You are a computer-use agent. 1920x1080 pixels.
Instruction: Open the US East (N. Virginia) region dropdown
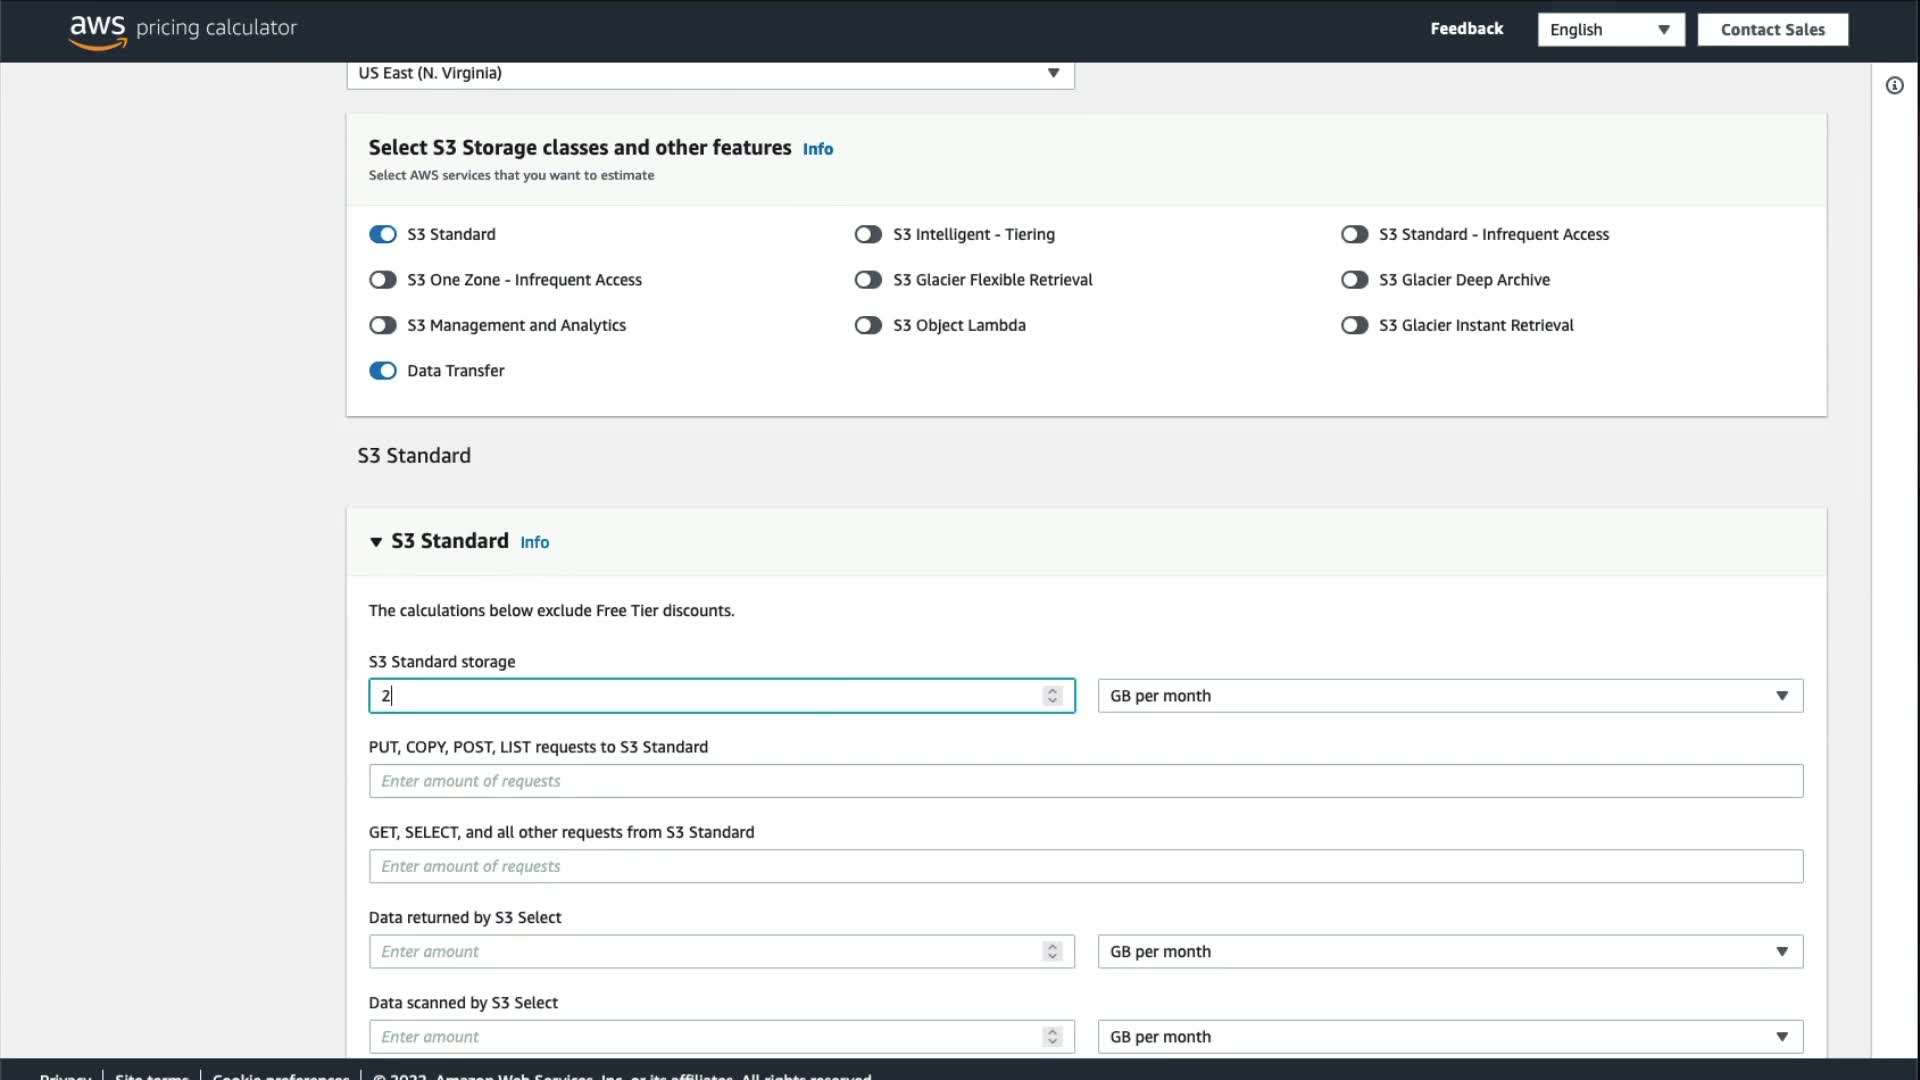point(710,73)
